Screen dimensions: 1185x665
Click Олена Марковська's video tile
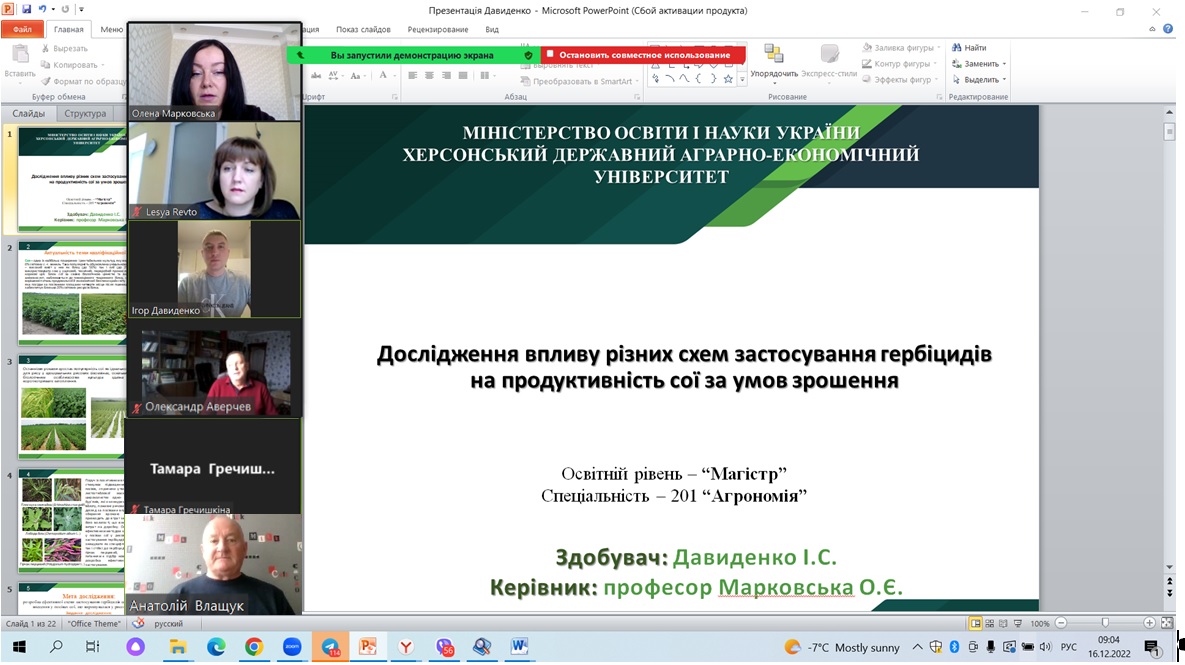[215, 71]
